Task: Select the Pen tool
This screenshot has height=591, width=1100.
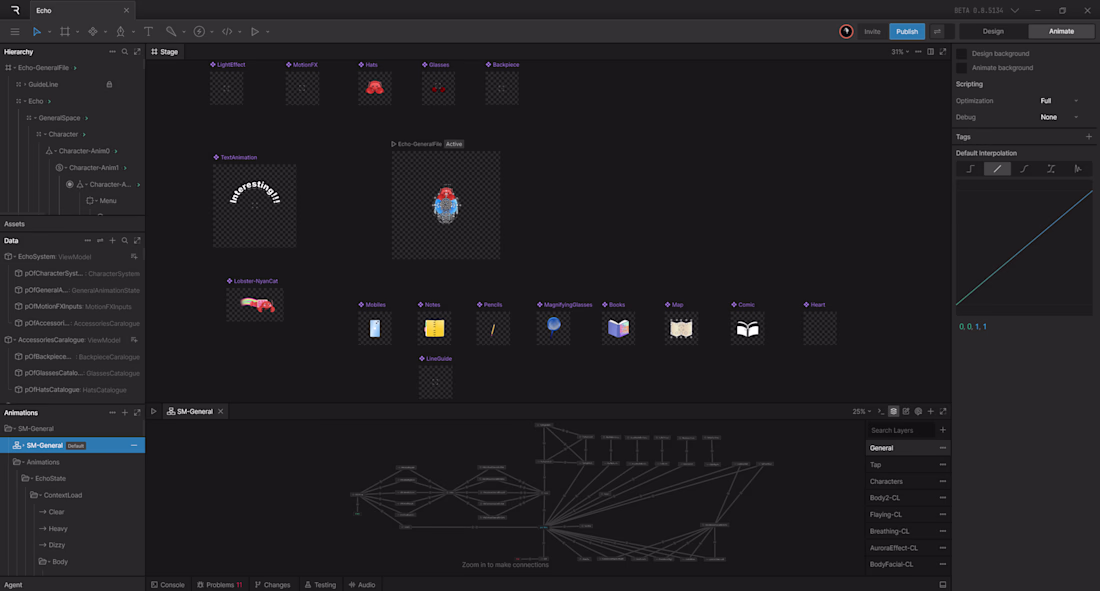Action: click(x=121, y=32)
